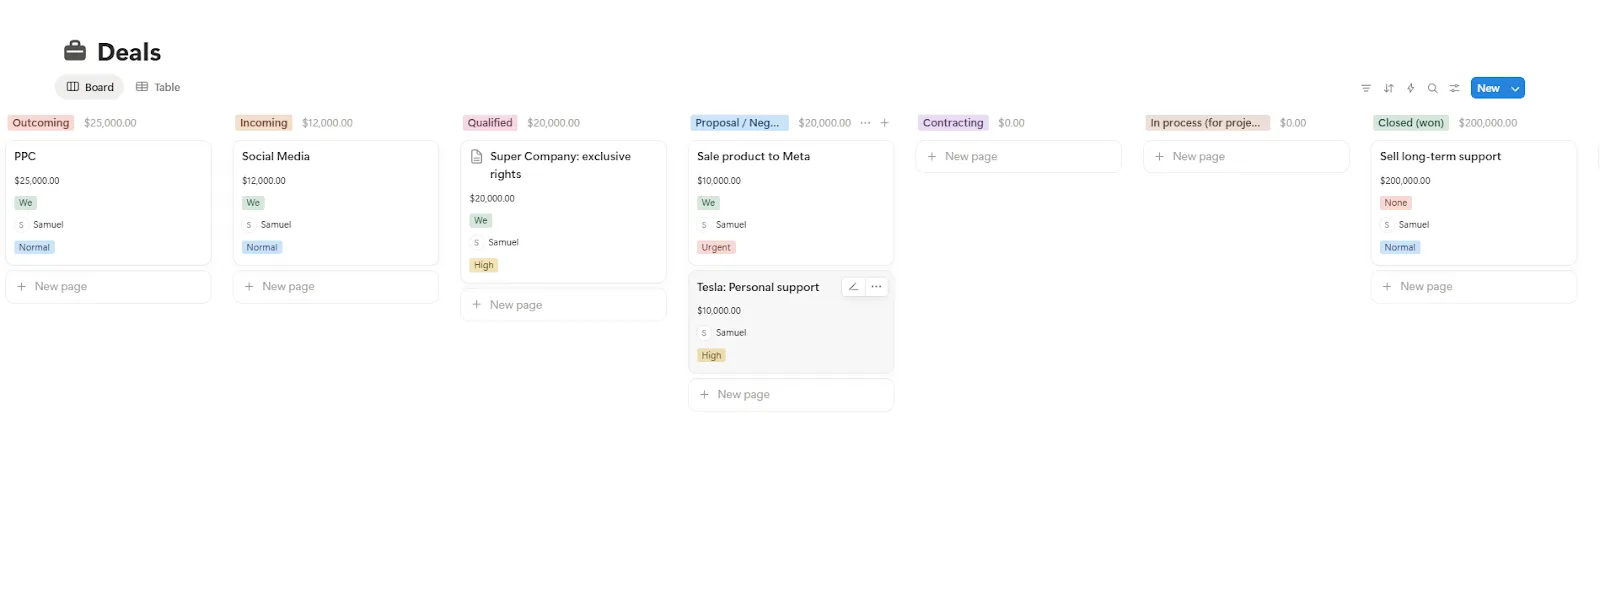Click Samuel avatar on PPC card

pos(21,225)
